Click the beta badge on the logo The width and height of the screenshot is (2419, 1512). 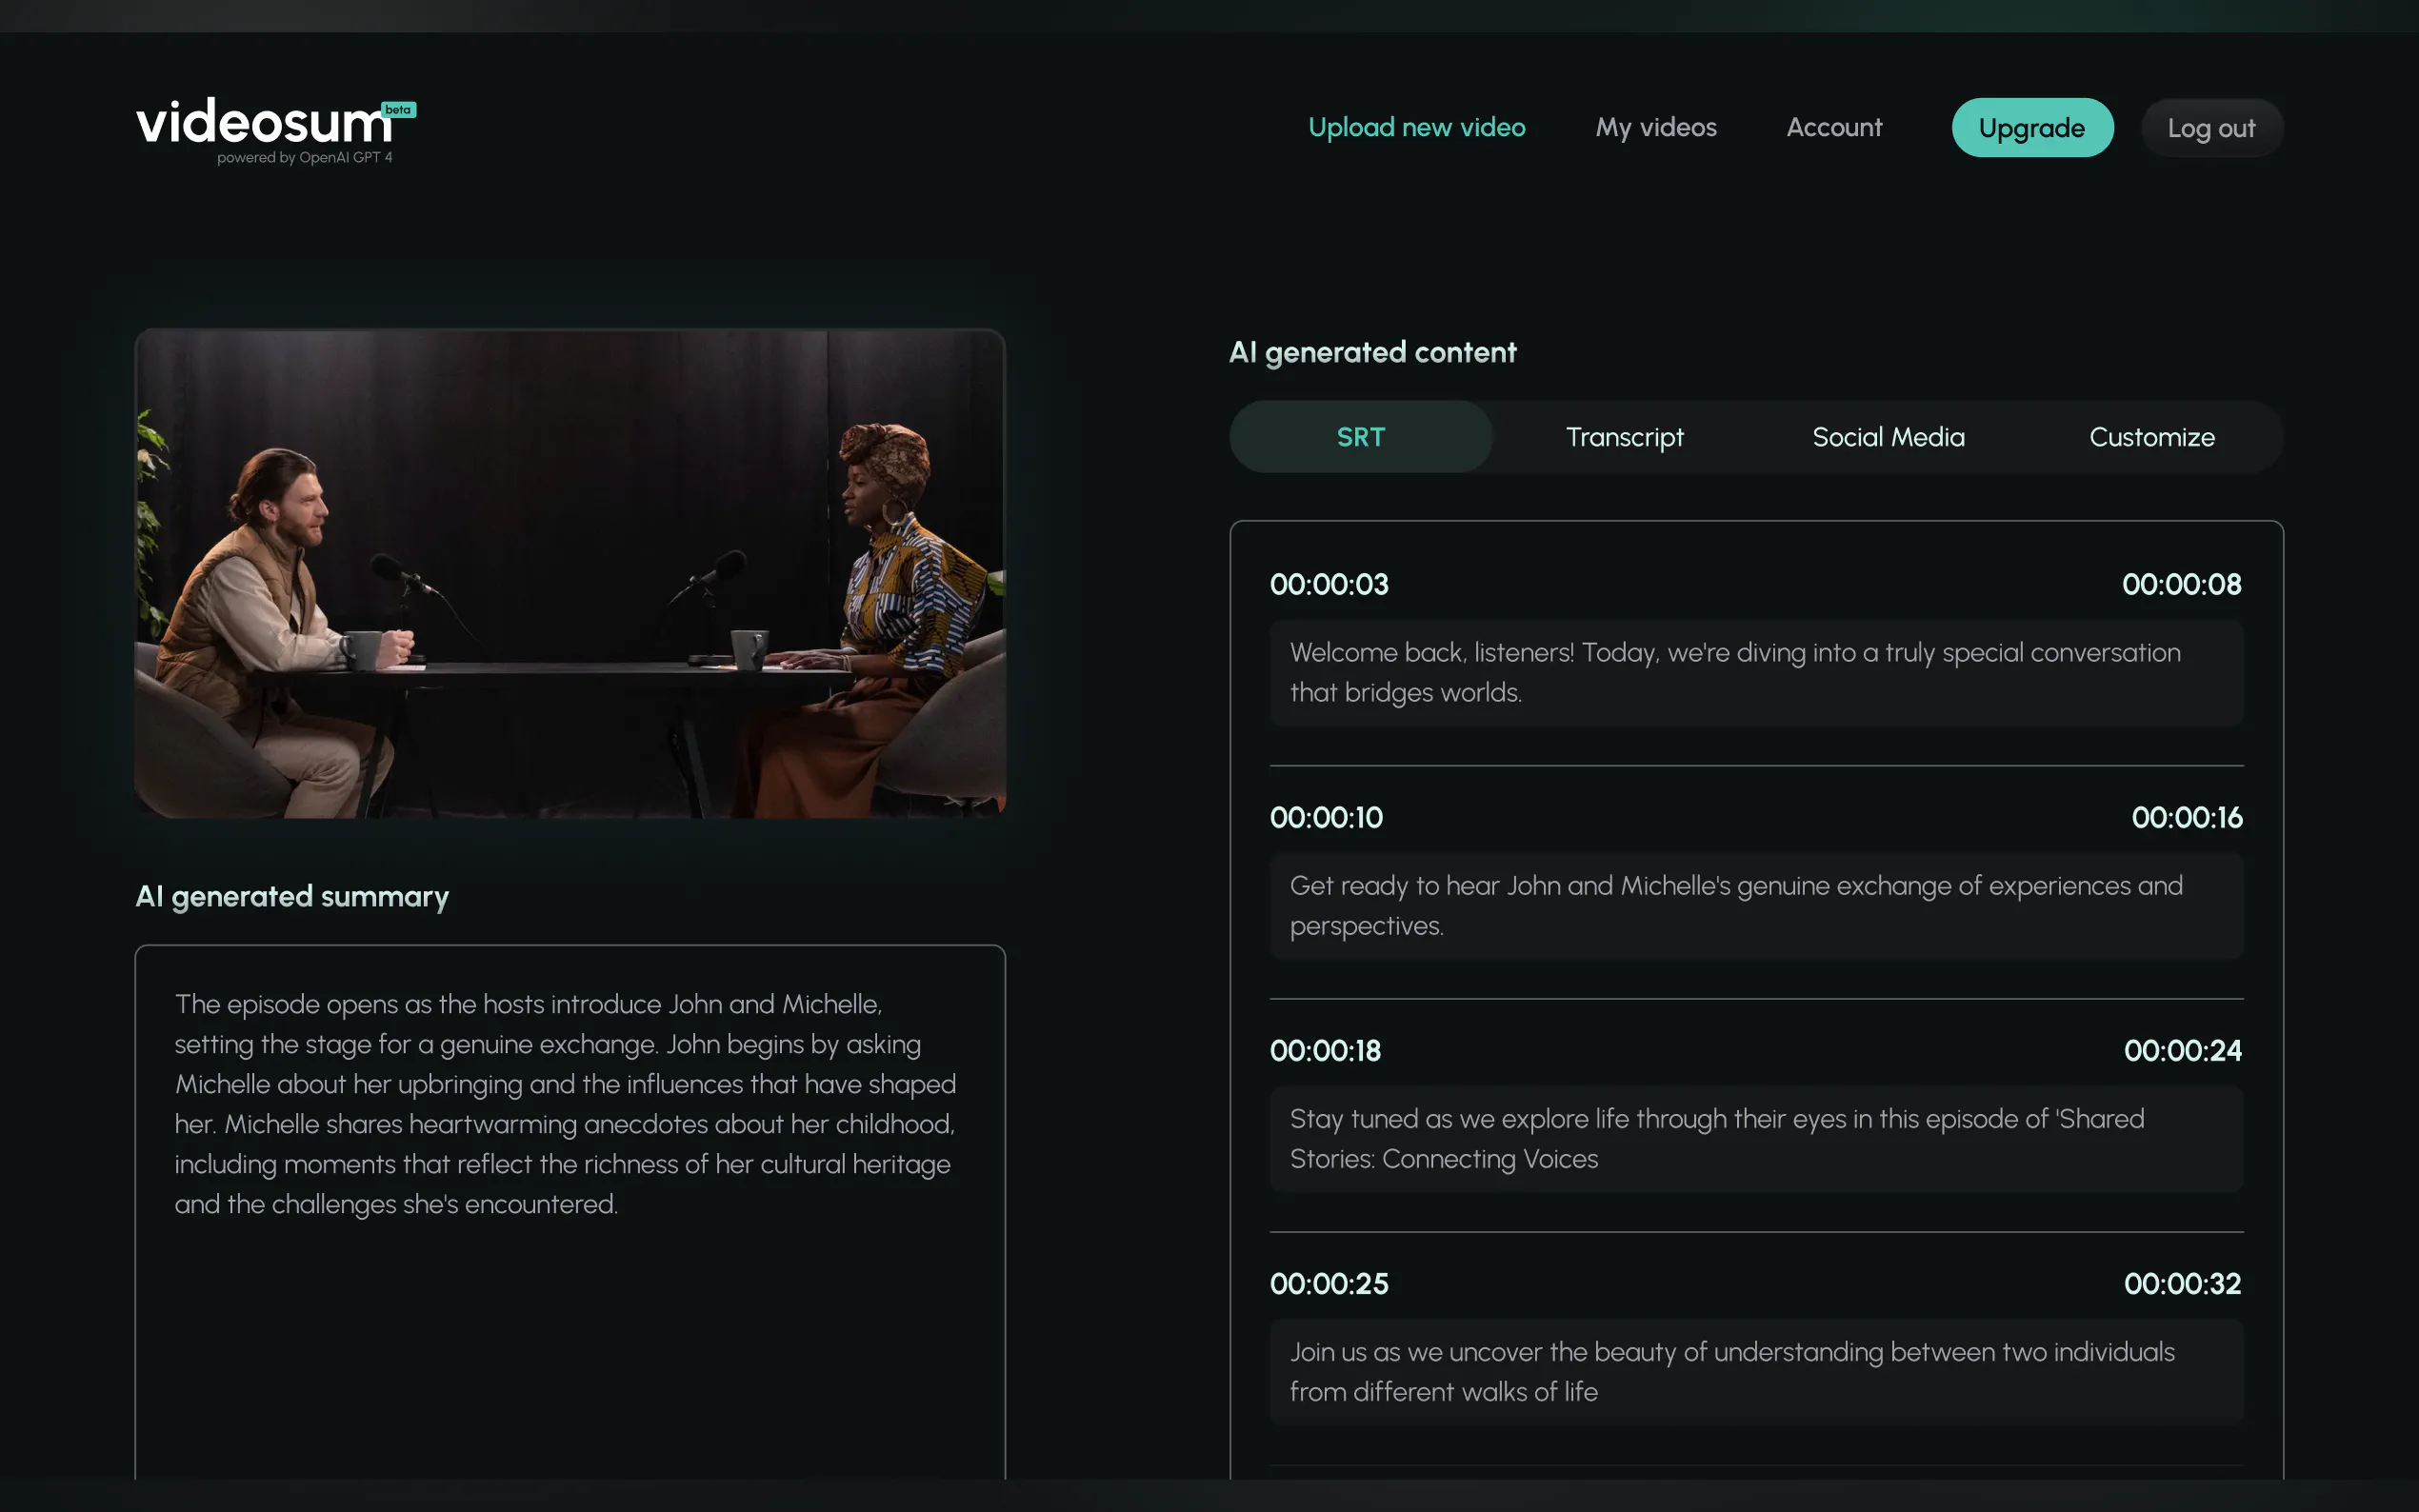coord(399,110)
